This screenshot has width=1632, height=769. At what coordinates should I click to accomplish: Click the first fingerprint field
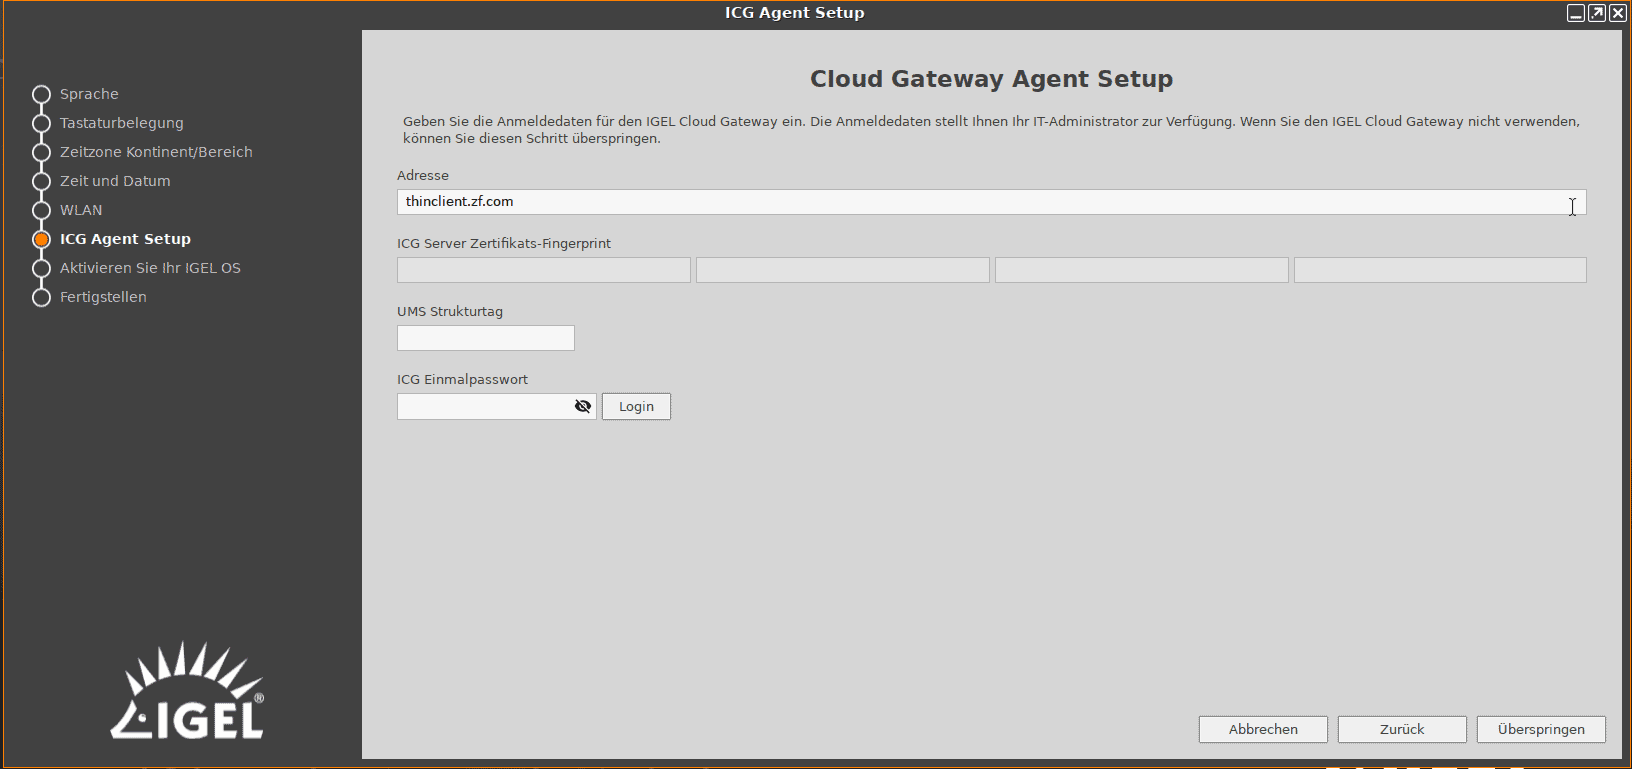(544, 270)
